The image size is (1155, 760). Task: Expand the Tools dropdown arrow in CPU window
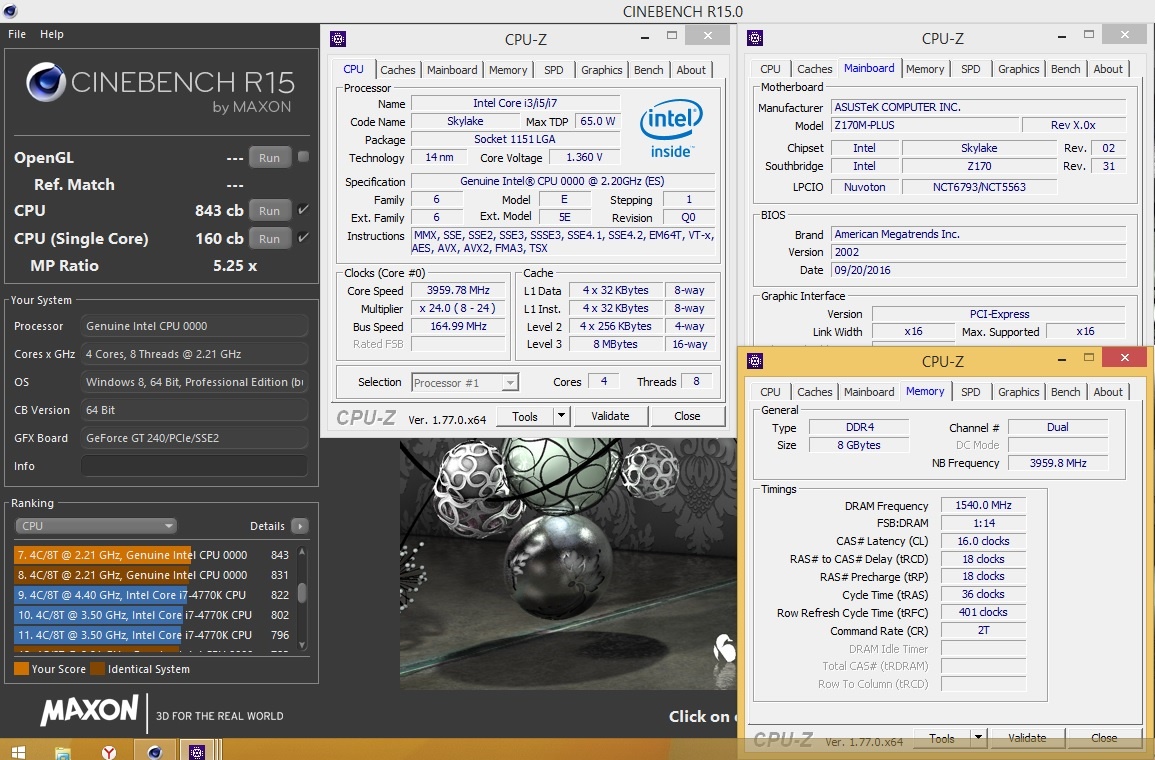coord(561,416)
